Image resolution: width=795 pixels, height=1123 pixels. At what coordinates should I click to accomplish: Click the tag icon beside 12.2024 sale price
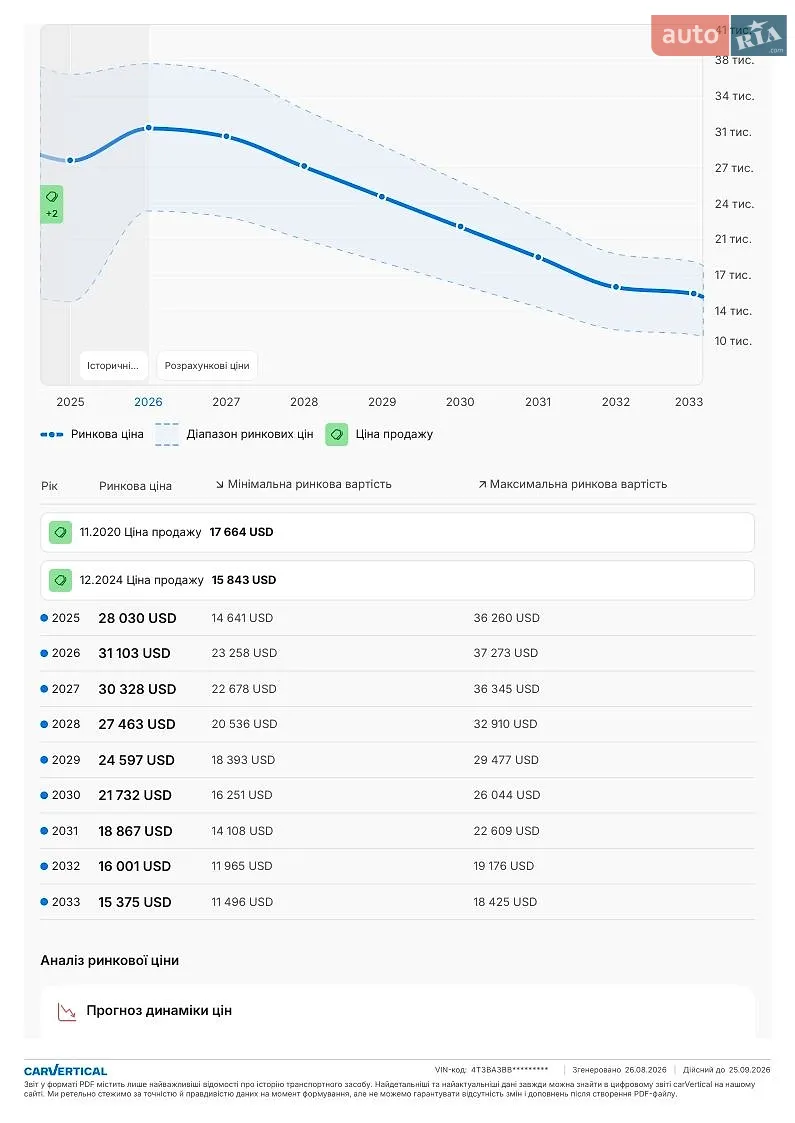60,580
